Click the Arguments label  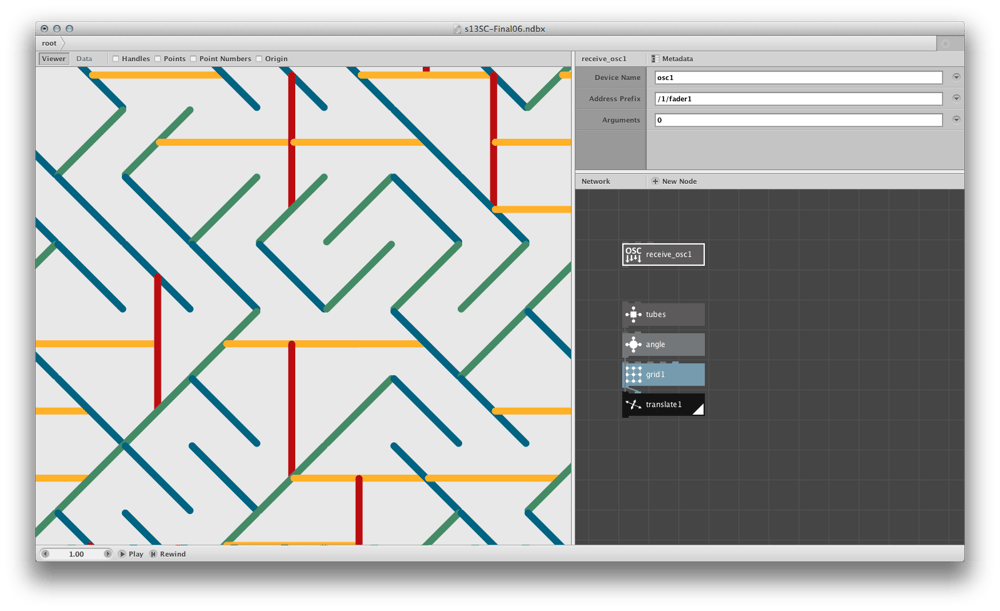pos(621,120)
